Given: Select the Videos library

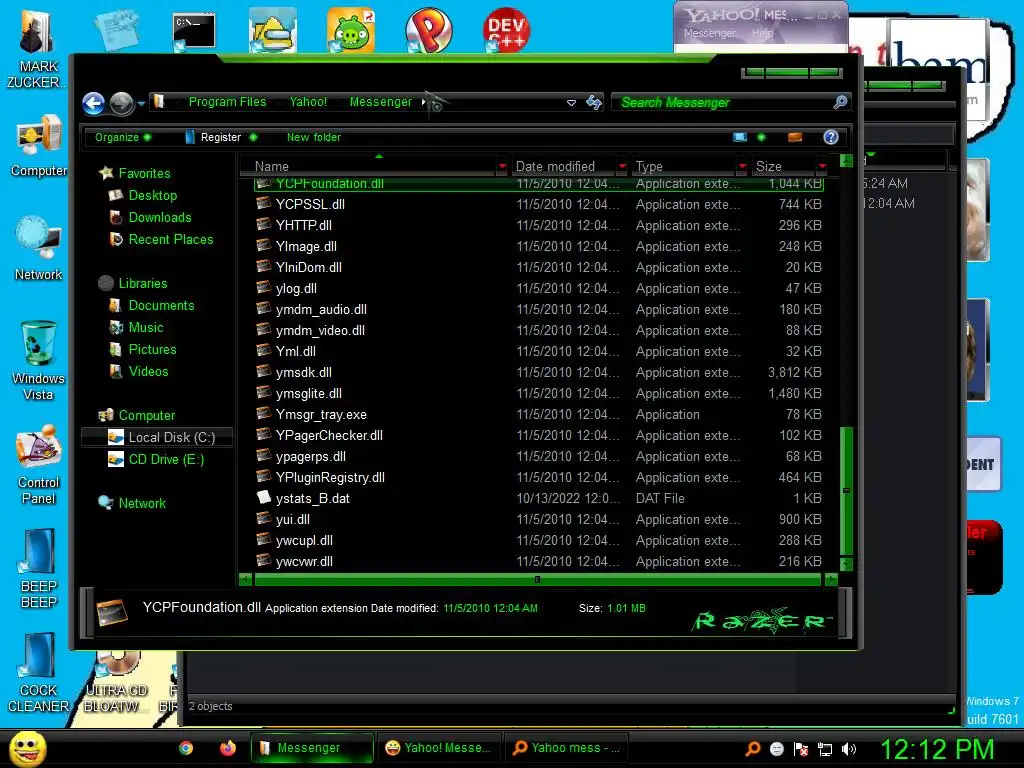Looking at the screenshot, I should click(x=148, y=372).
